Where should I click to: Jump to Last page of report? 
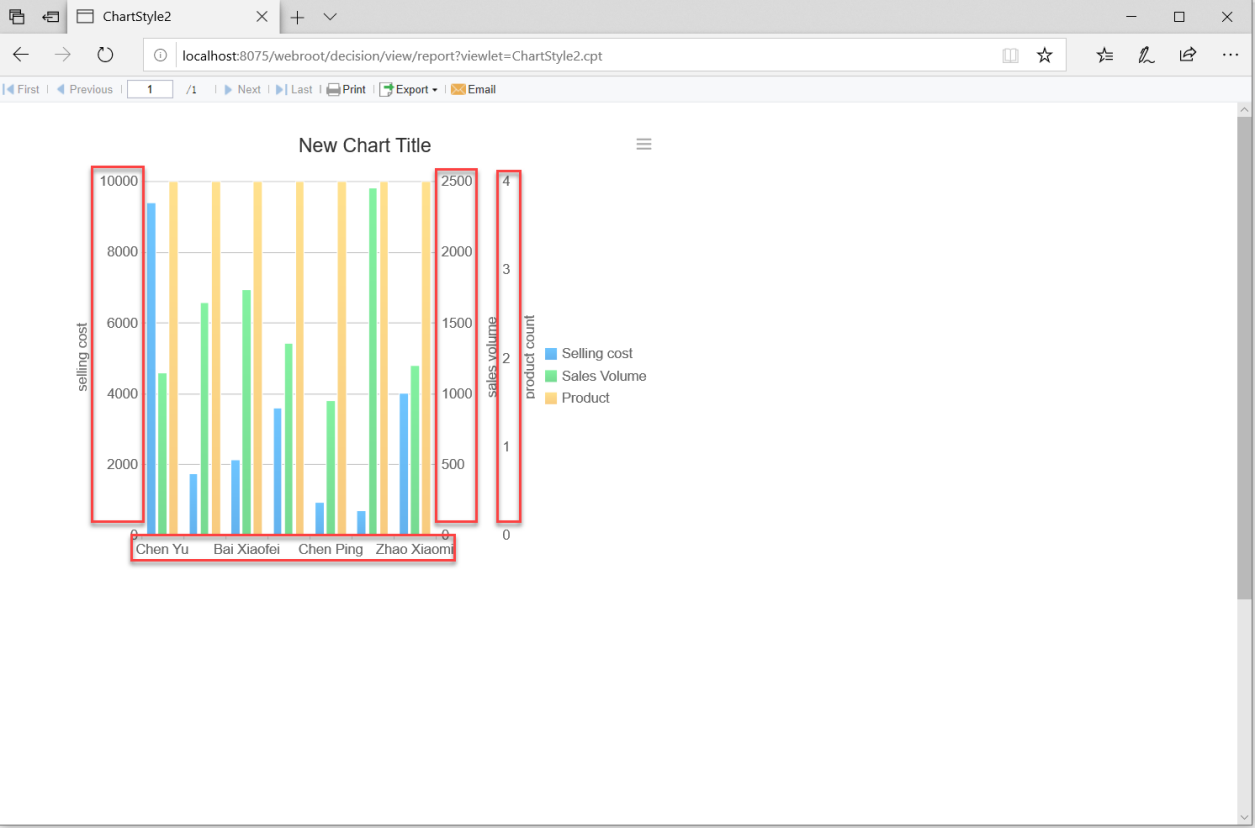[294, 89]
